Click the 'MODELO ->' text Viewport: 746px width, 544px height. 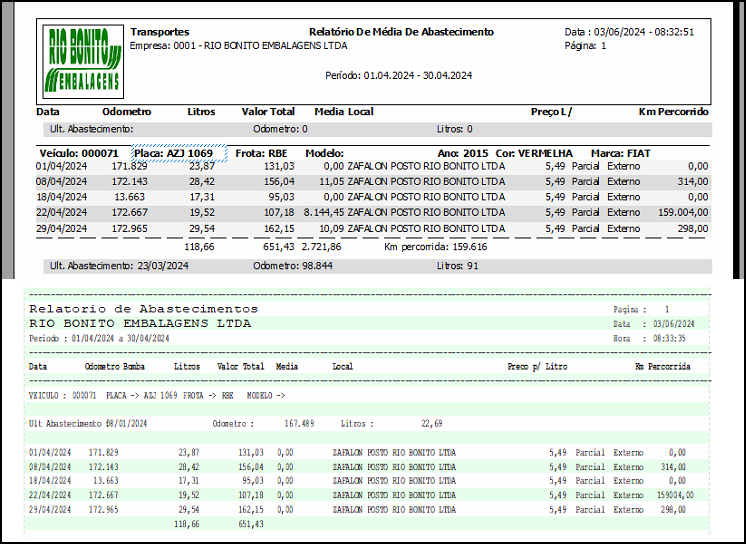tap(266, 396)
